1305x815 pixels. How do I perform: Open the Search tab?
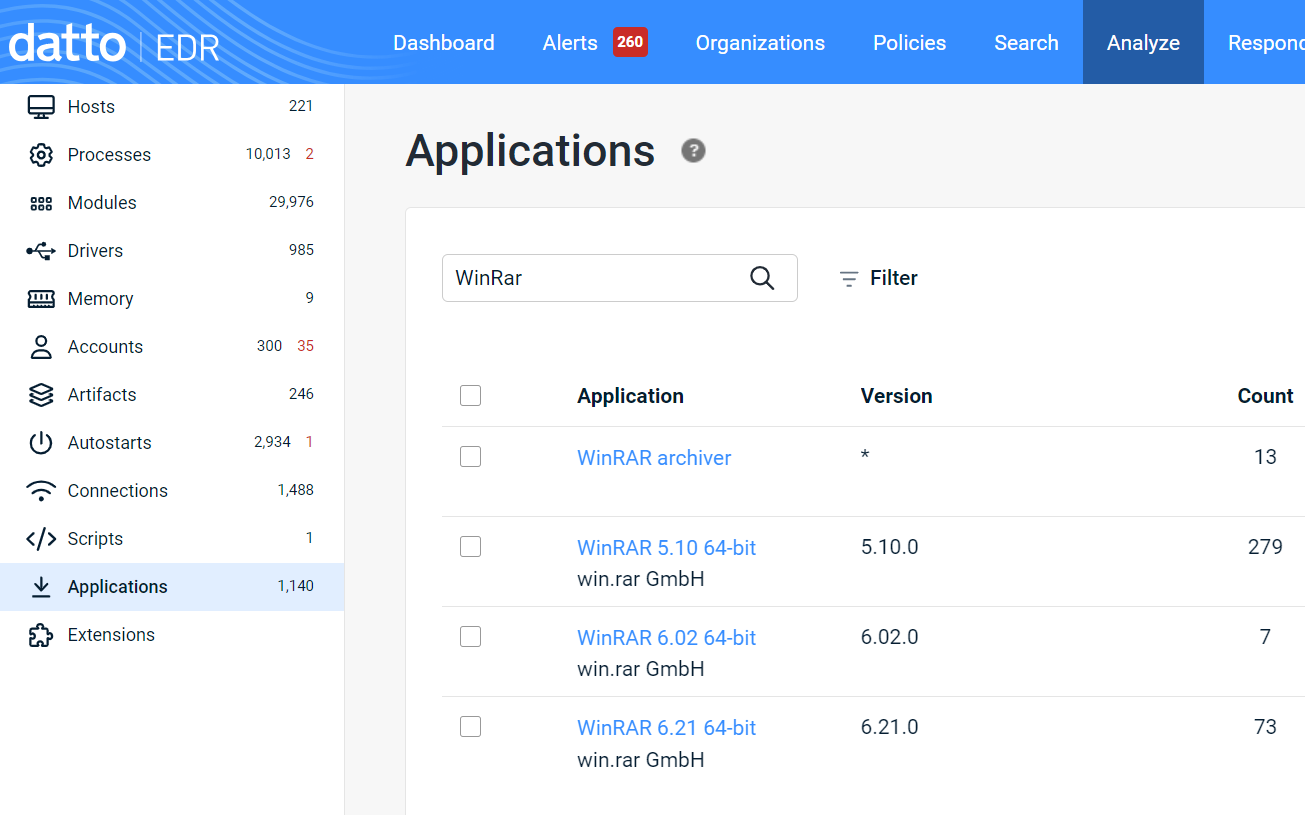pos(1026,43)
